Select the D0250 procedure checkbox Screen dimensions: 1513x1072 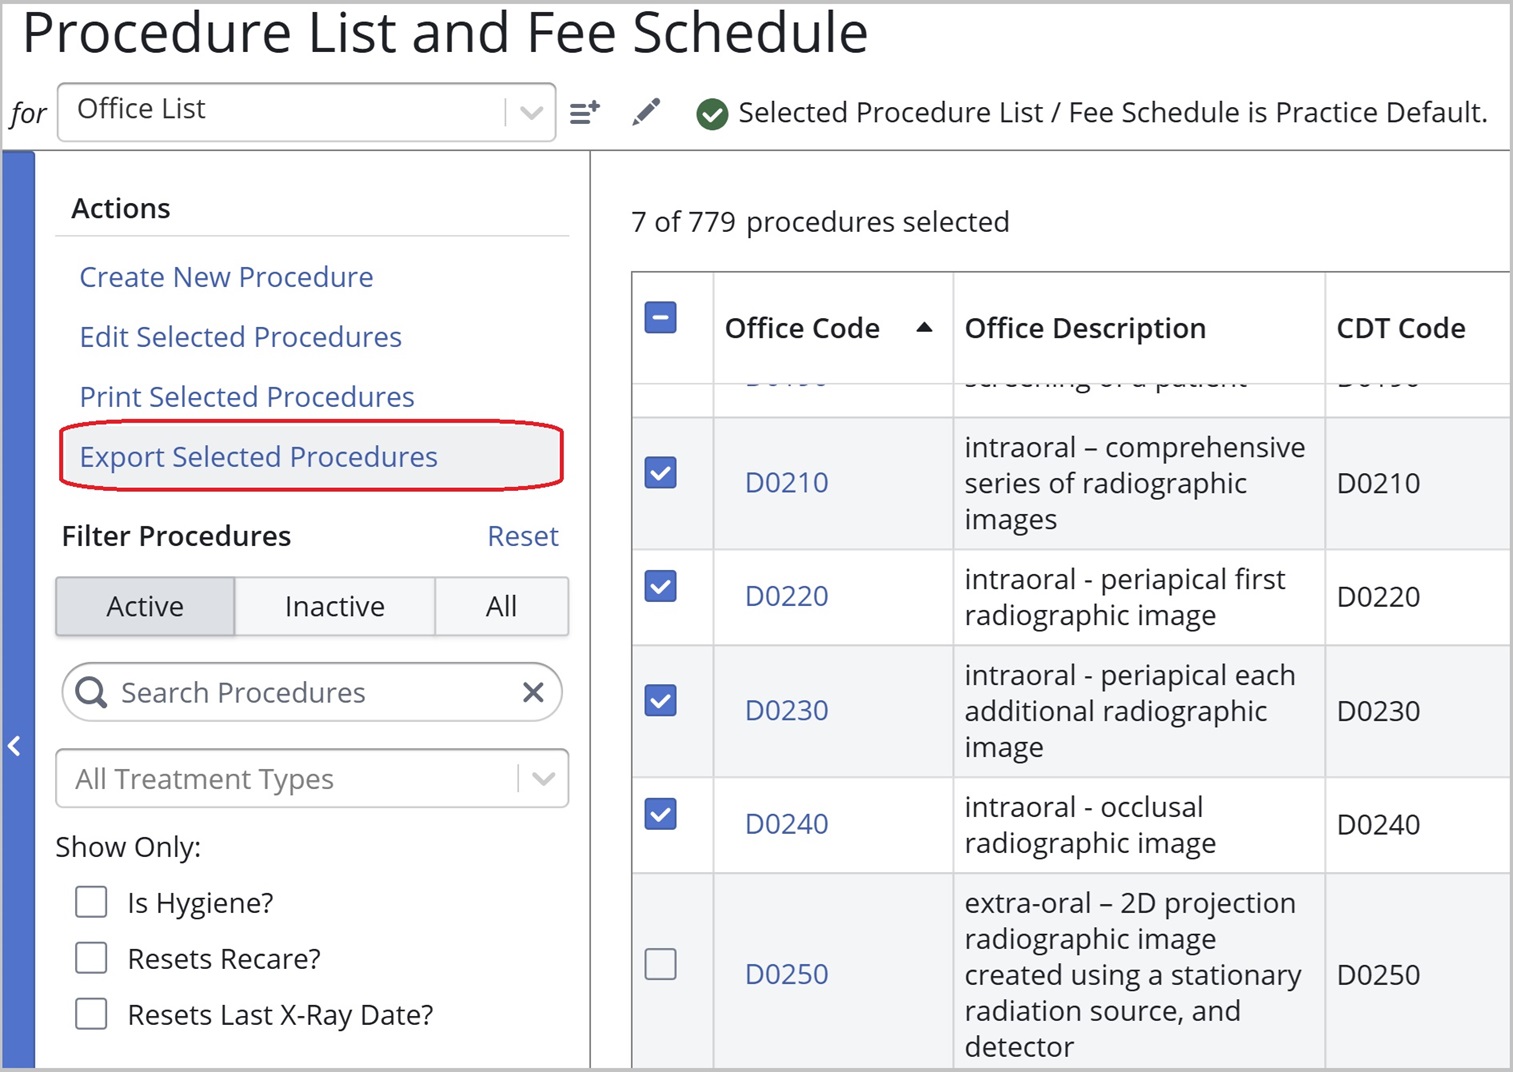point(660,964)
